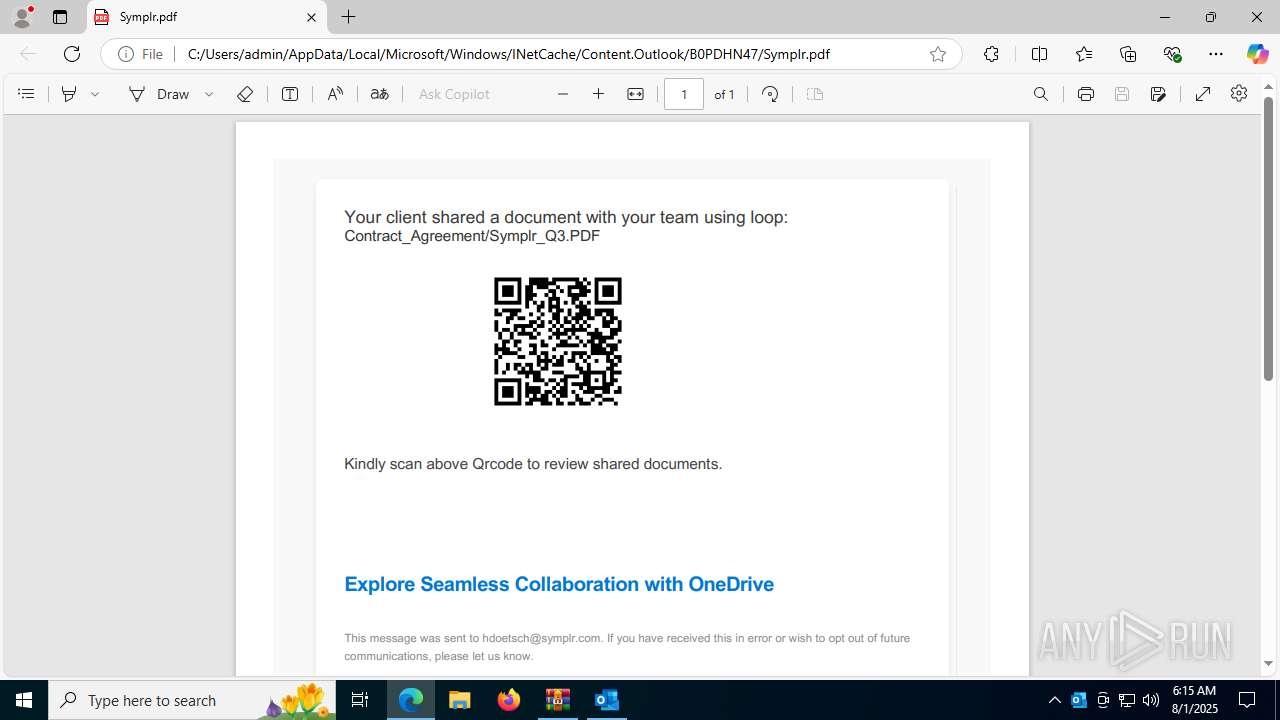Open Find in PDF search
The height and width of the screenshot is (720, 1280).
pyautogui.click(x=1041, y=94)
